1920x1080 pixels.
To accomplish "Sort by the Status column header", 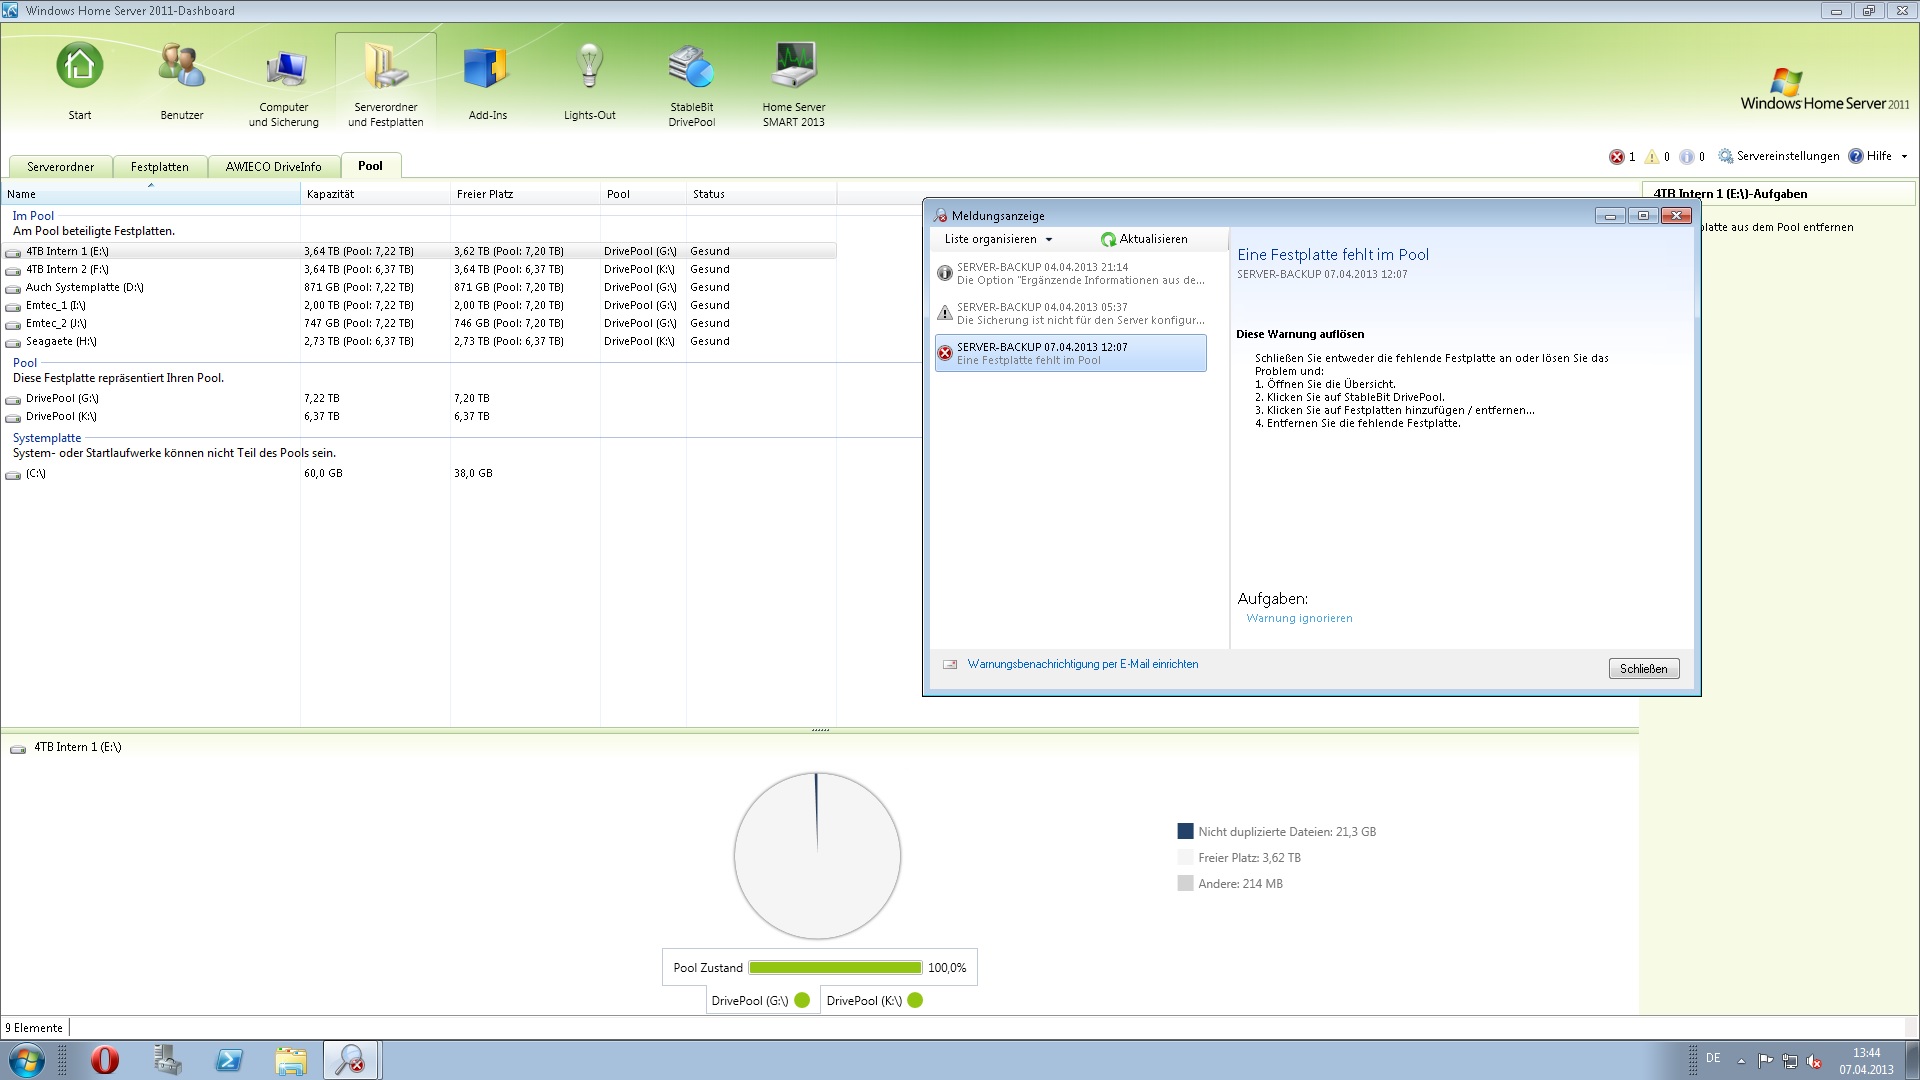I will (761, 194).
